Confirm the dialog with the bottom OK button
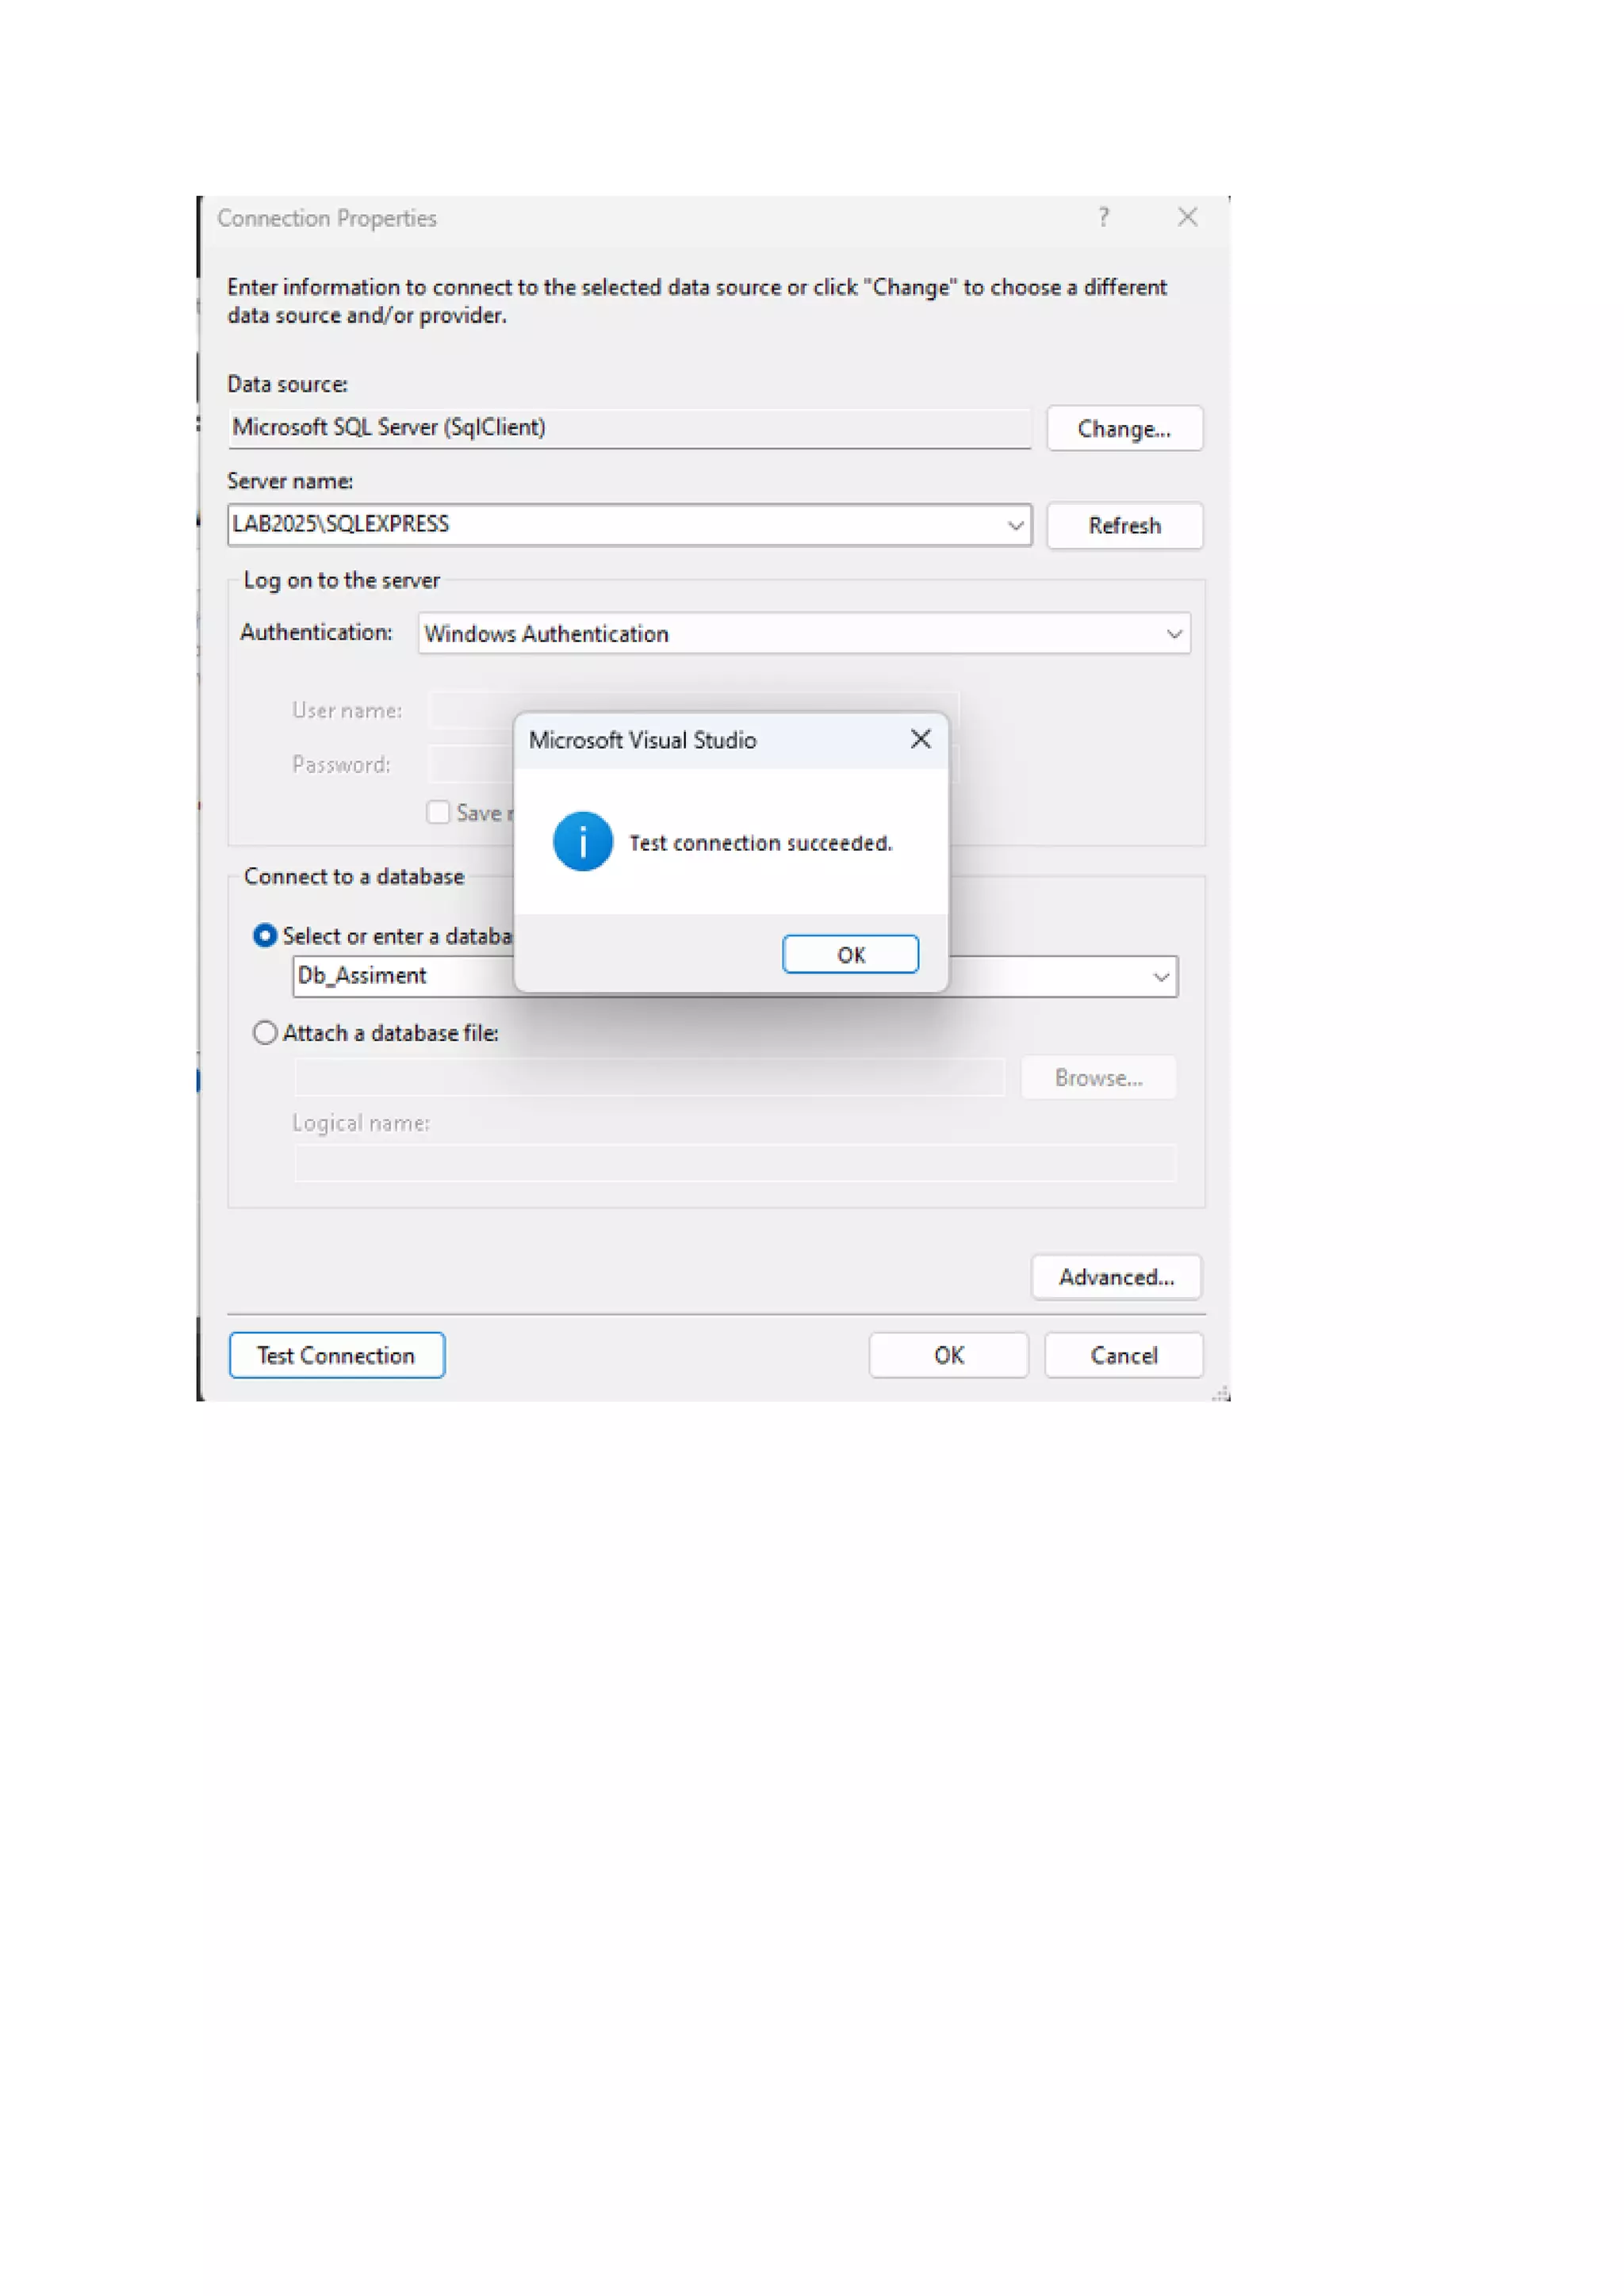Screen dimensions: 1624x2296 click(x=948, y=1355)
